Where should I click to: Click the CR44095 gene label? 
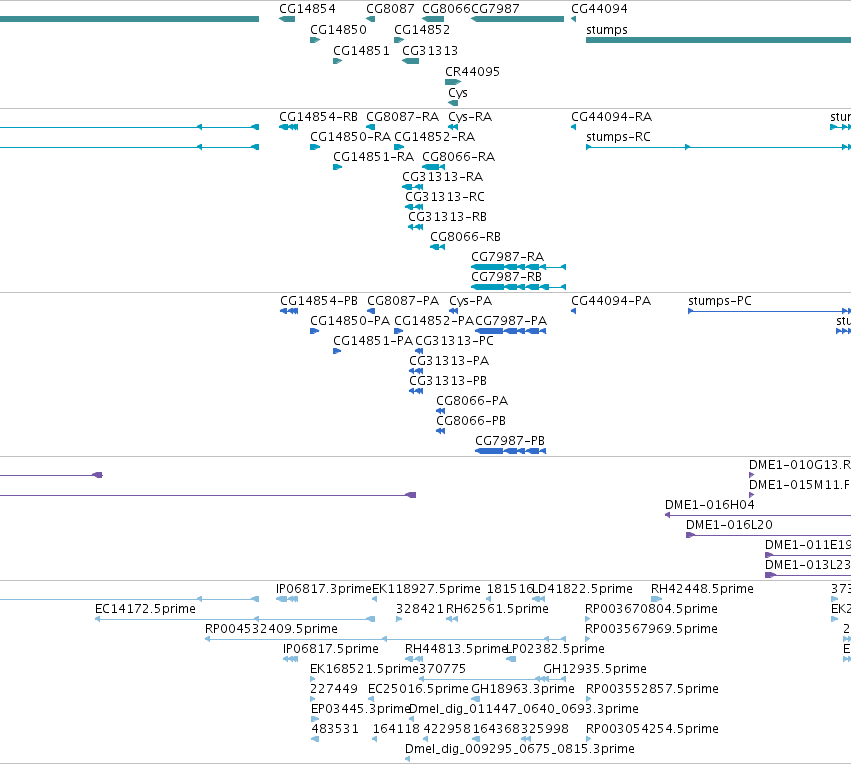tap(472, 72)
